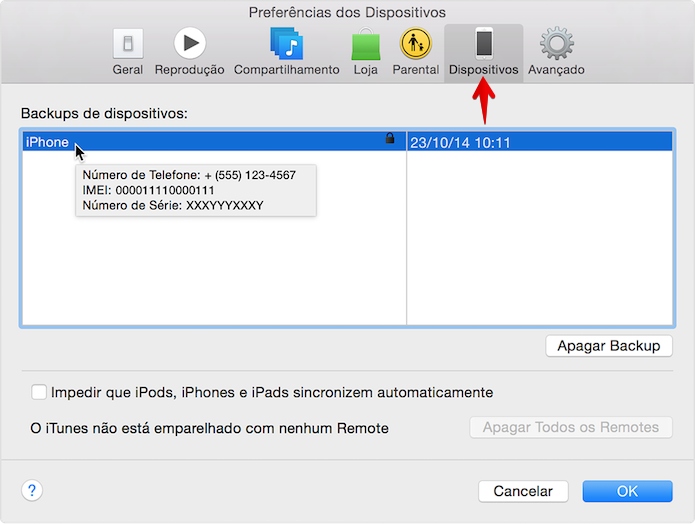Open the Avançado gear icon
The width and height of the screenshot is (695, 524).
(x=557, y=43)
